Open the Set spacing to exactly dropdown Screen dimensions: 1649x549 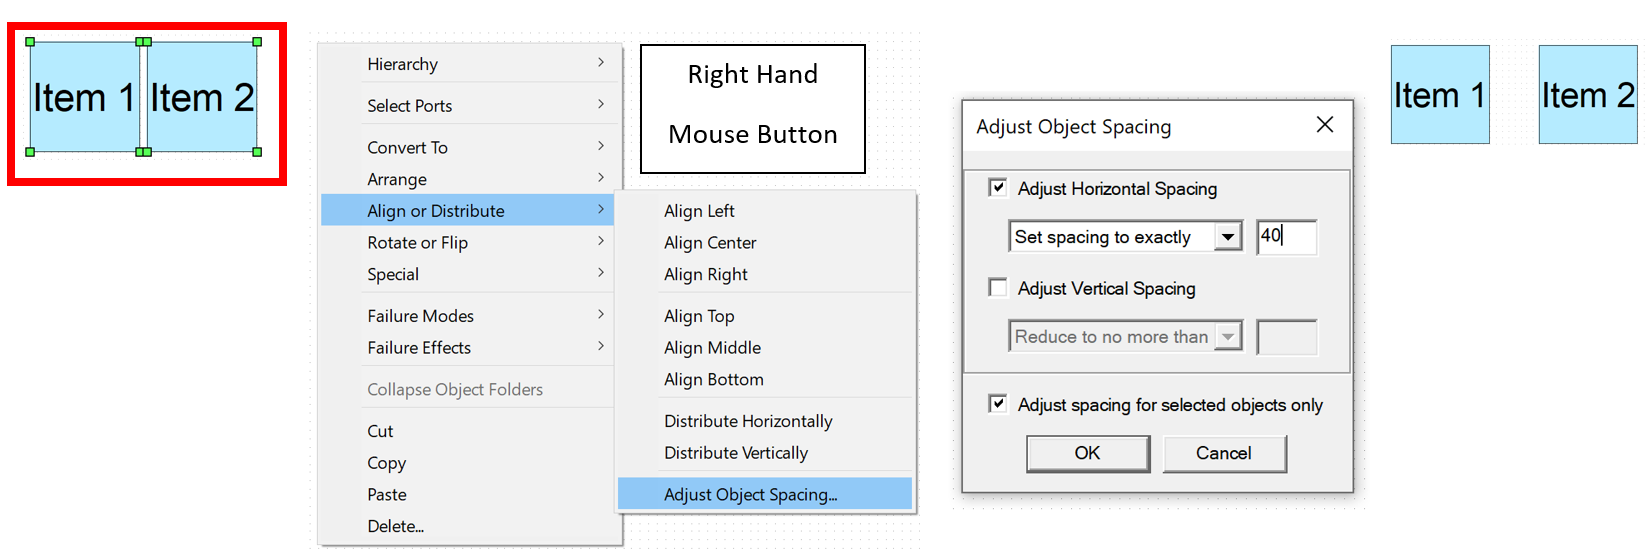pyautogui.click(x=1227, y=237)
